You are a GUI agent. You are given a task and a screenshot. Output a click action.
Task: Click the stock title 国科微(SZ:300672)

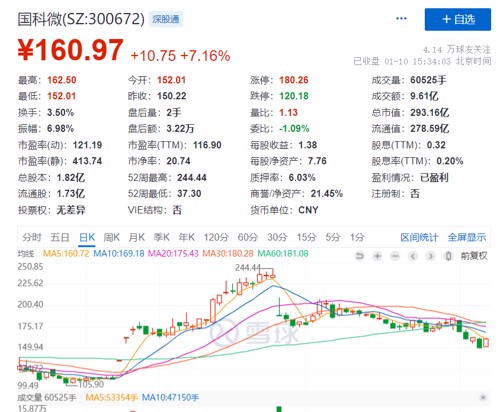(81, 19)
